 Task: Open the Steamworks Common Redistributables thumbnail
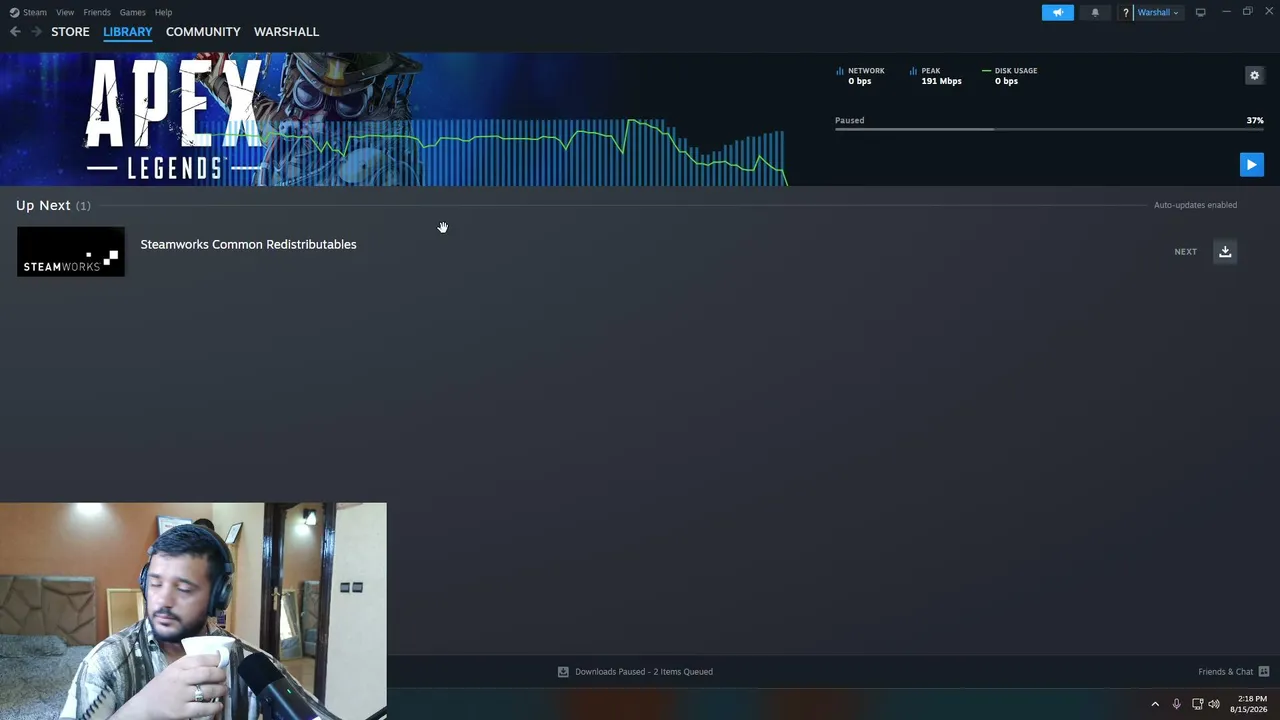(x=71, y=251)
